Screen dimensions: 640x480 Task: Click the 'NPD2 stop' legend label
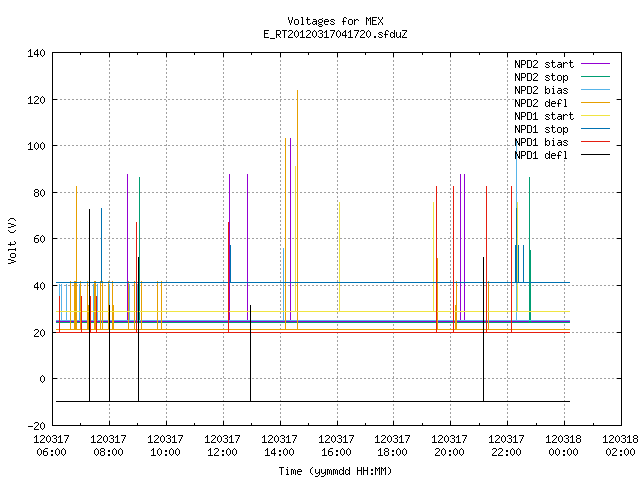click(x=541, y=77)
